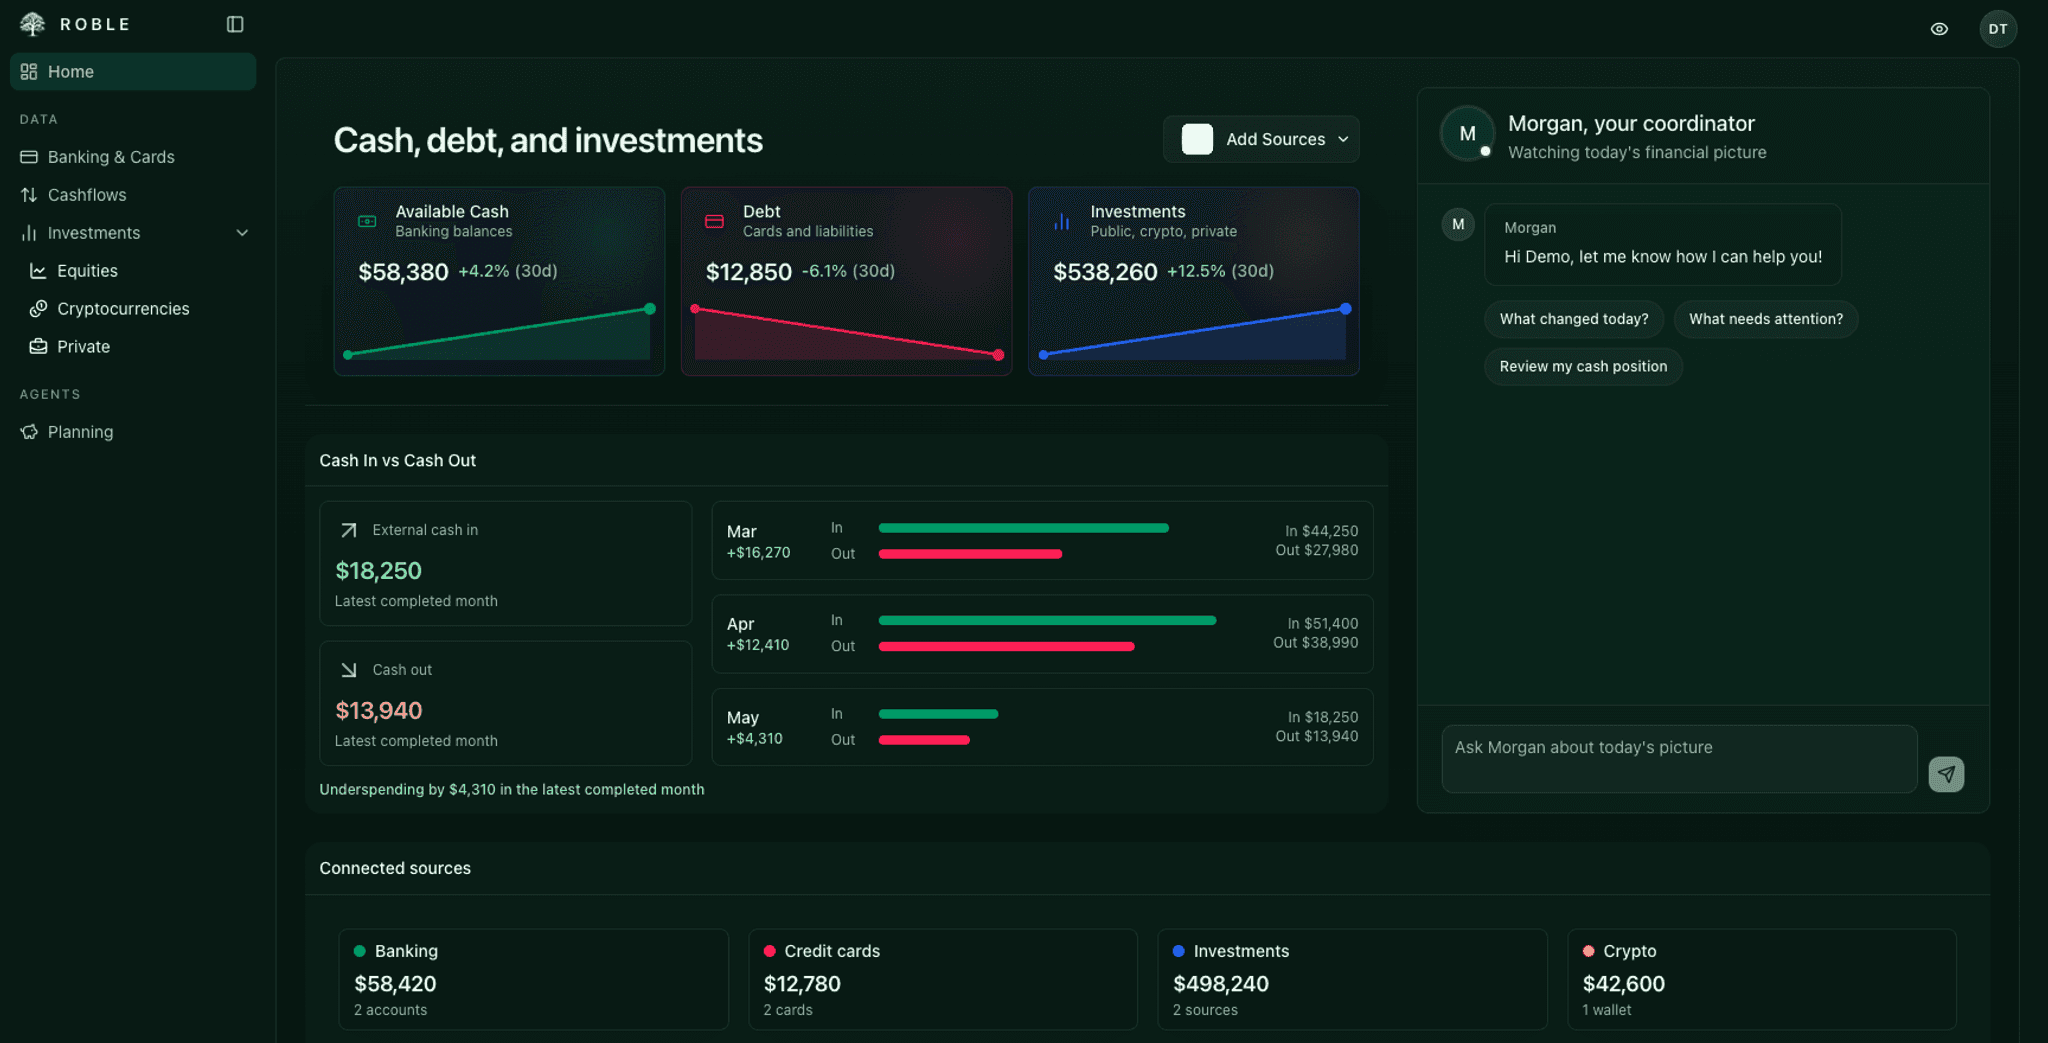Click the Cashflows arrows icon
Image resolution: width=2048 pixels, height=1043 pixels.
(x=29, y=195)
